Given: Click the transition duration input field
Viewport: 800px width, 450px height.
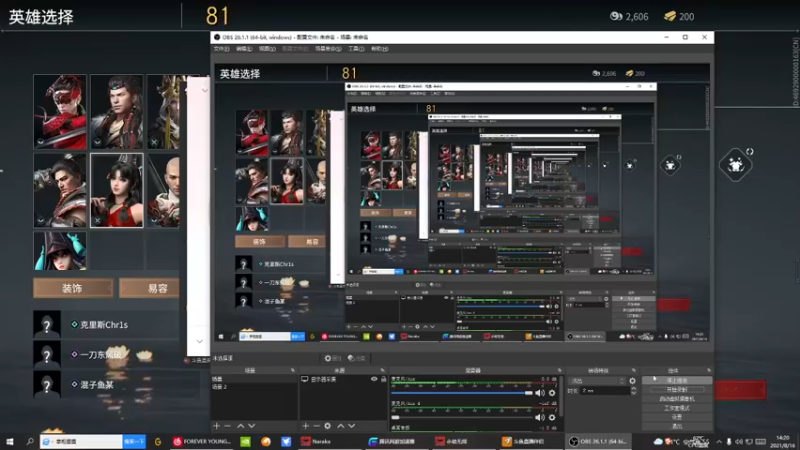Looking at the screenshot, I should pos(605,390).
